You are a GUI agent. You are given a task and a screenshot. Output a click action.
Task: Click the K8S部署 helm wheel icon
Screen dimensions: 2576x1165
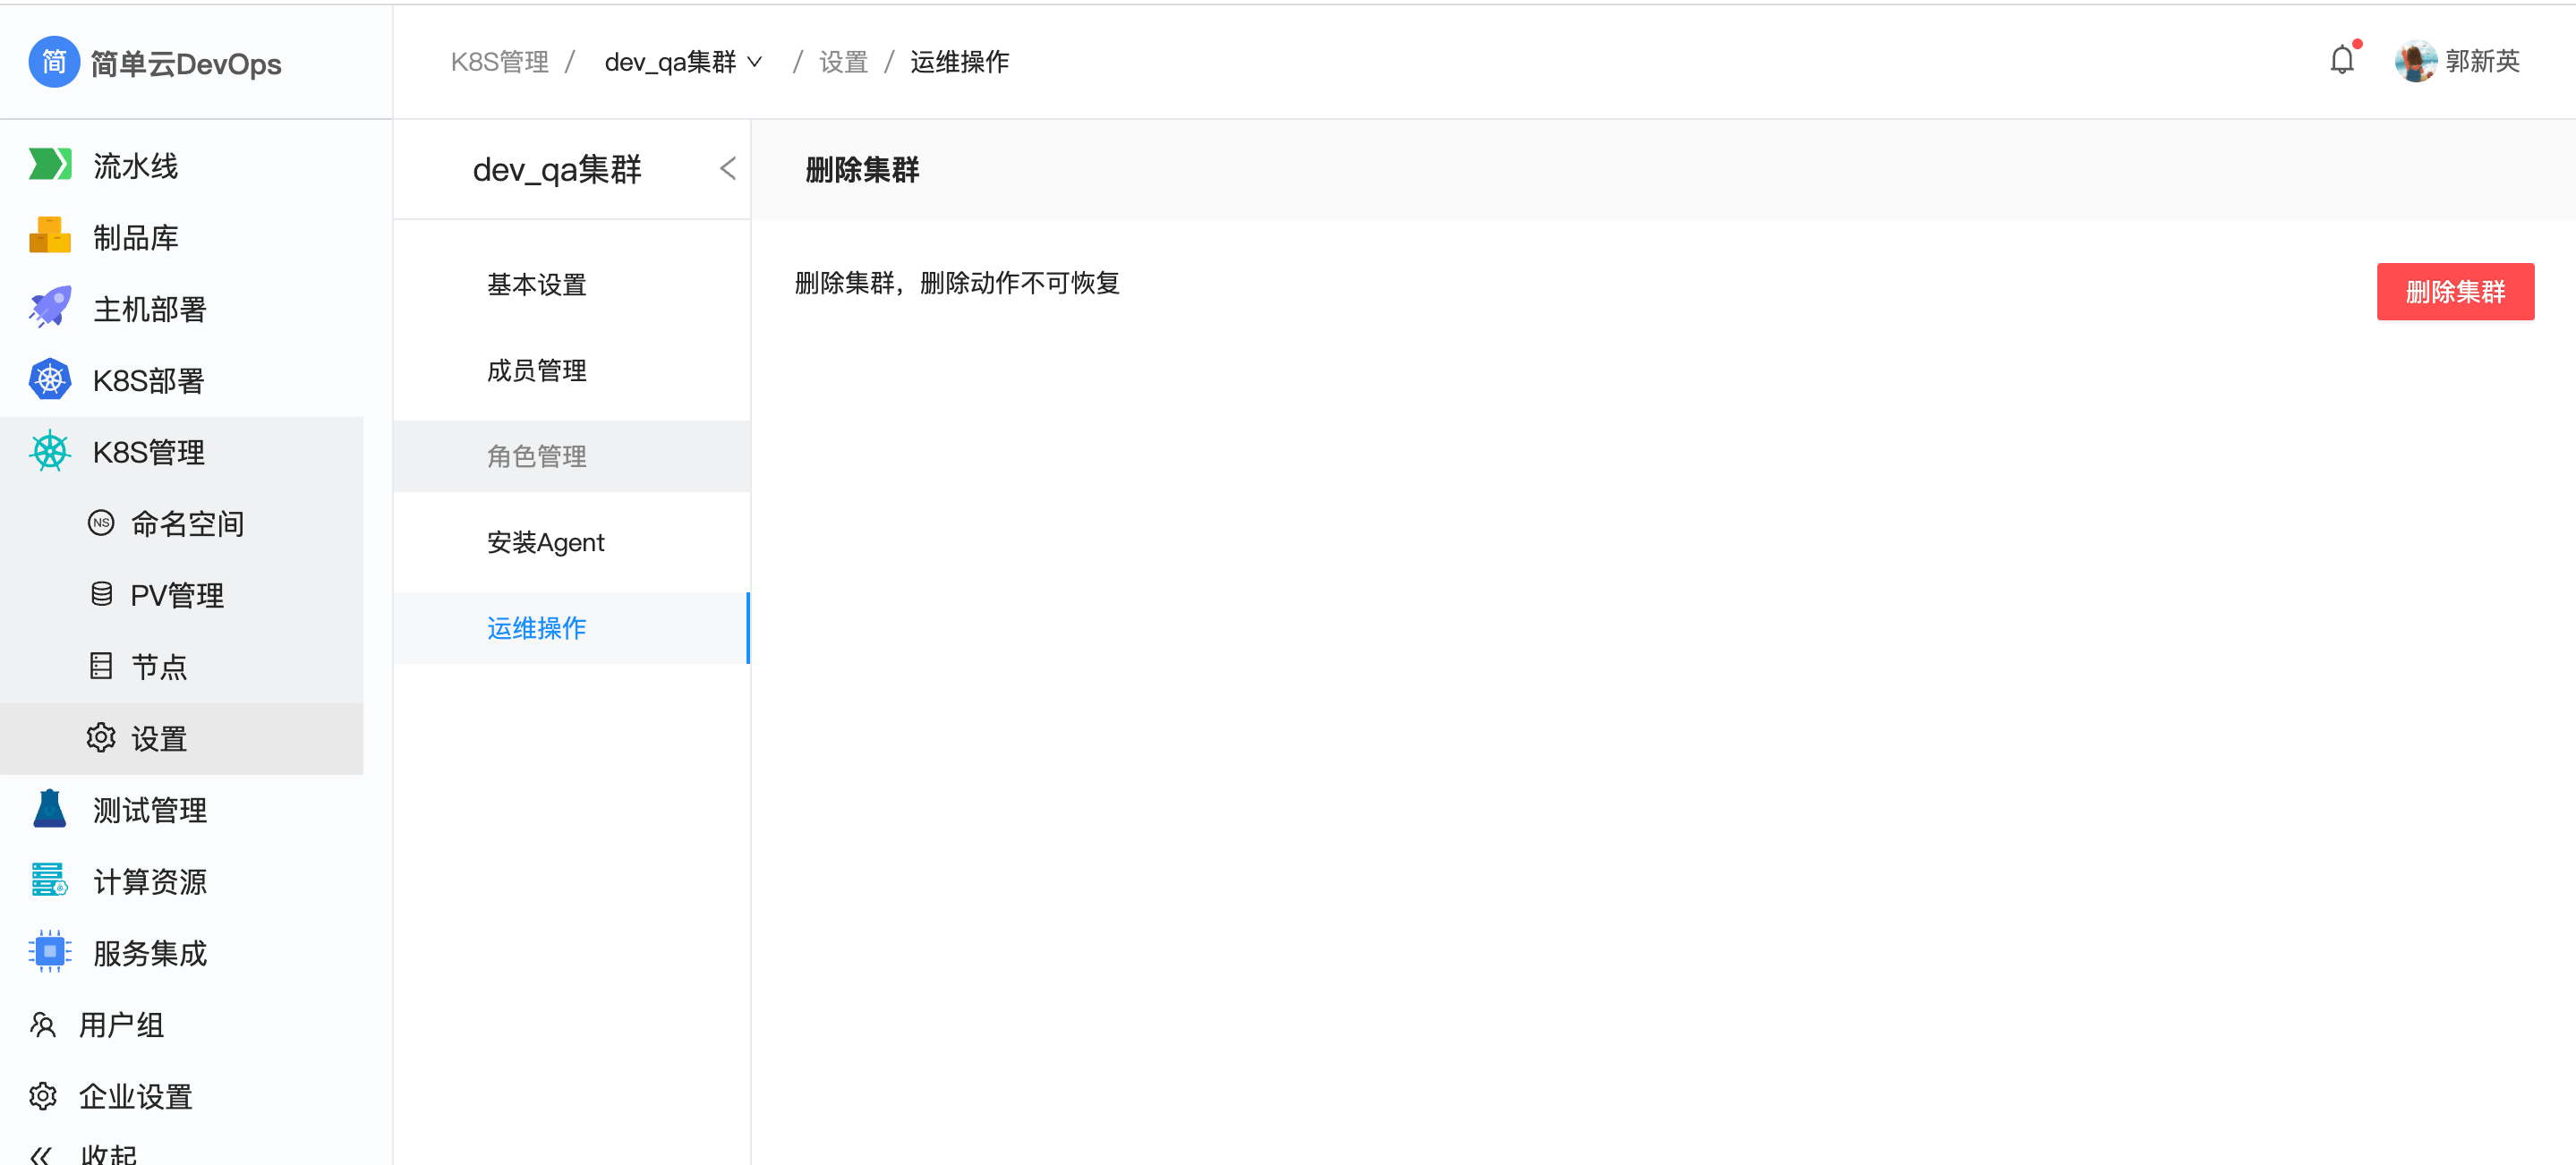49,380
